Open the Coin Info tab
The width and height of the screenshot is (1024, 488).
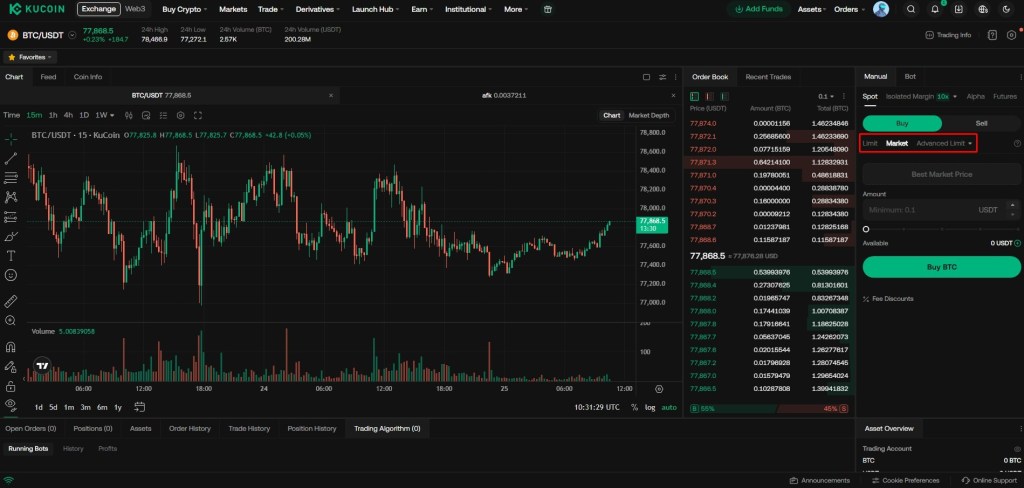tap(88, 76)
